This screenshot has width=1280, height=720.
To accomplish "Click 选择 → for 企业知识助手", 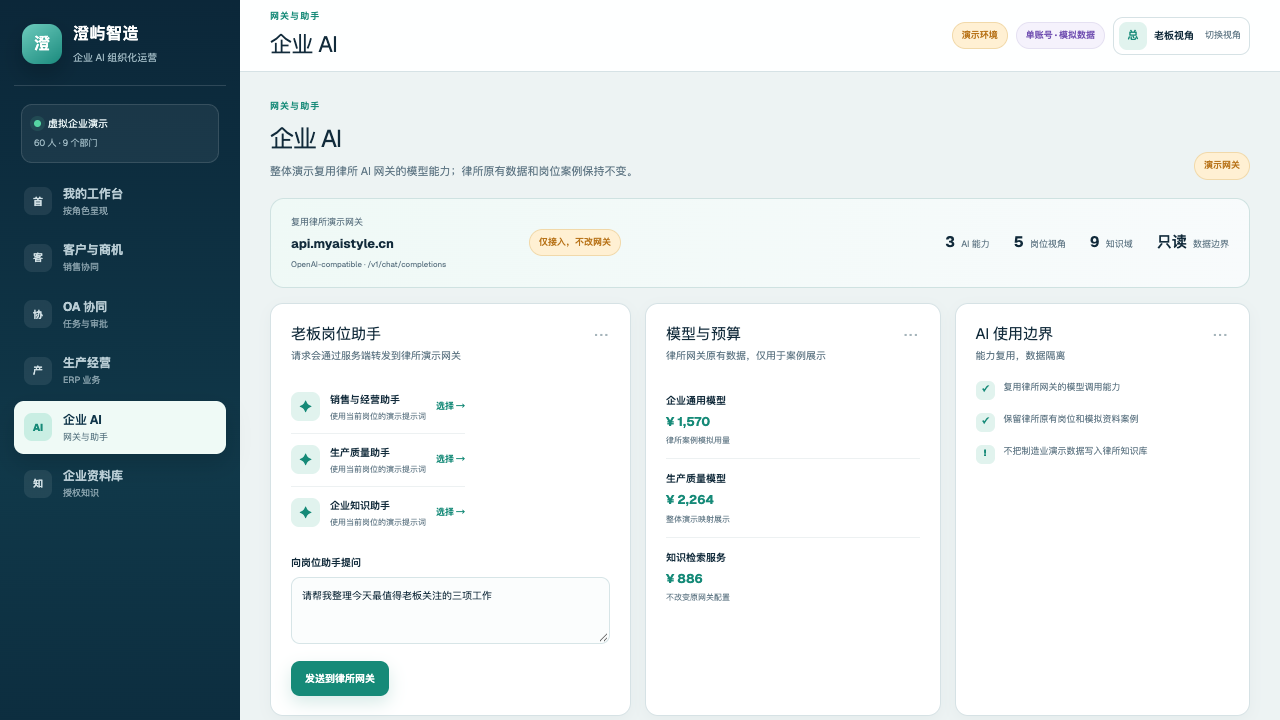I will (x=450, y=512).
